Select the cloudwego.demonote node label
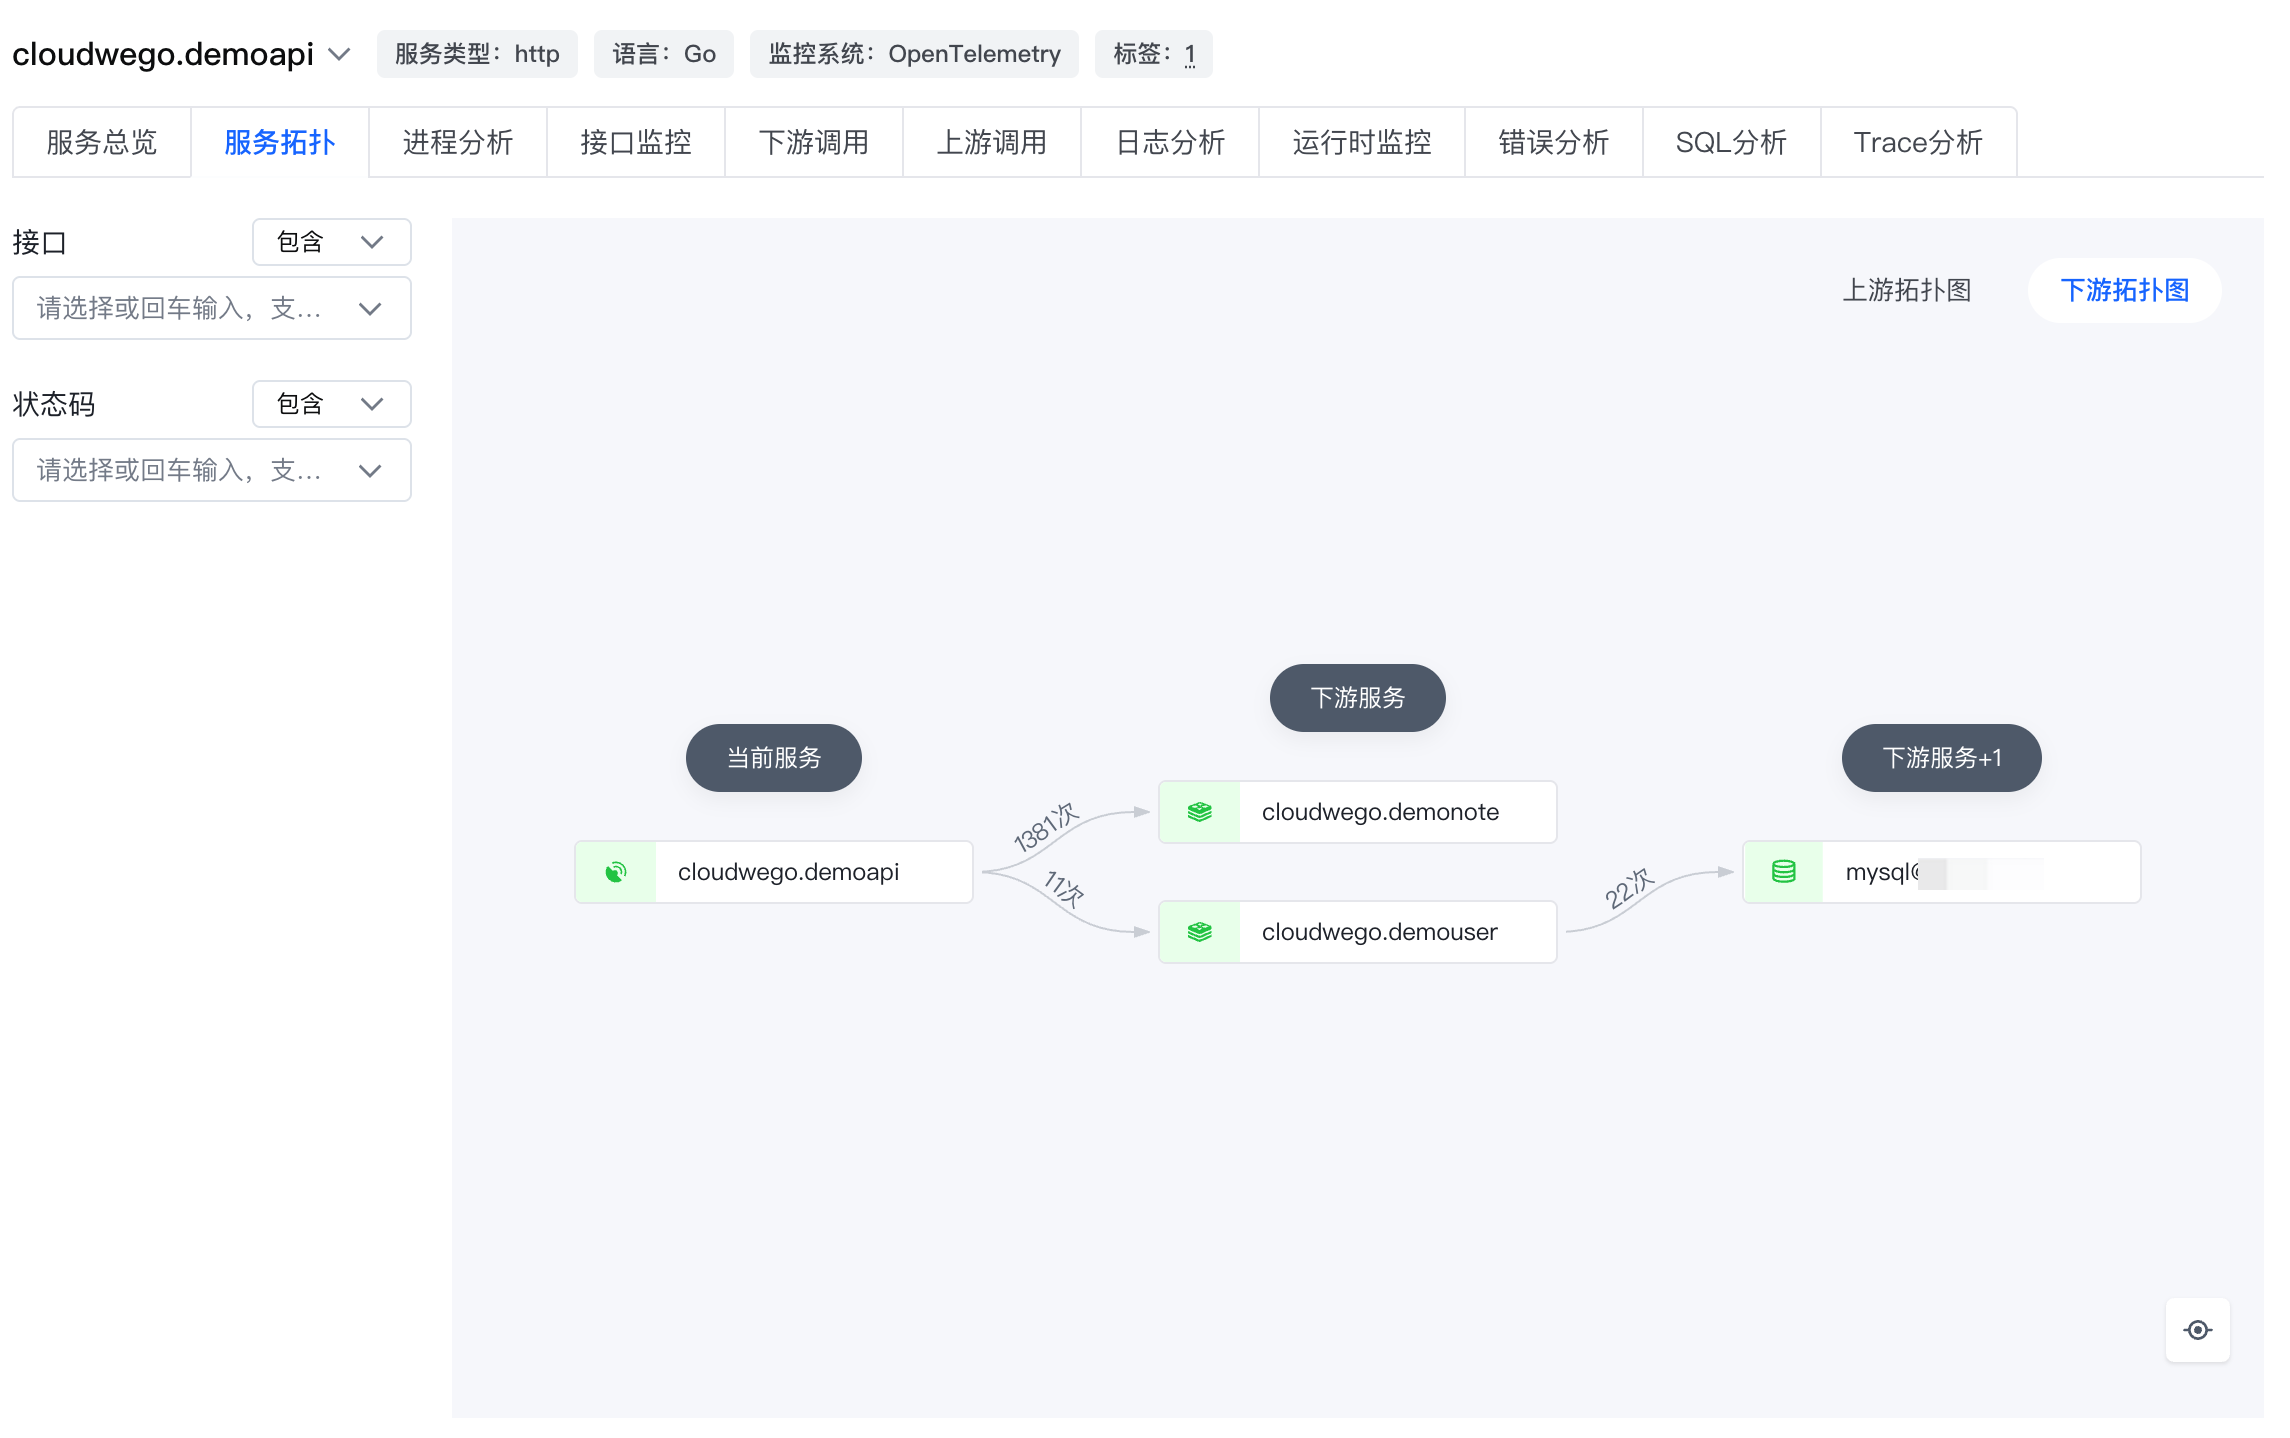The height and width of the screenshot is (1438, 2290). point(1379,812)
